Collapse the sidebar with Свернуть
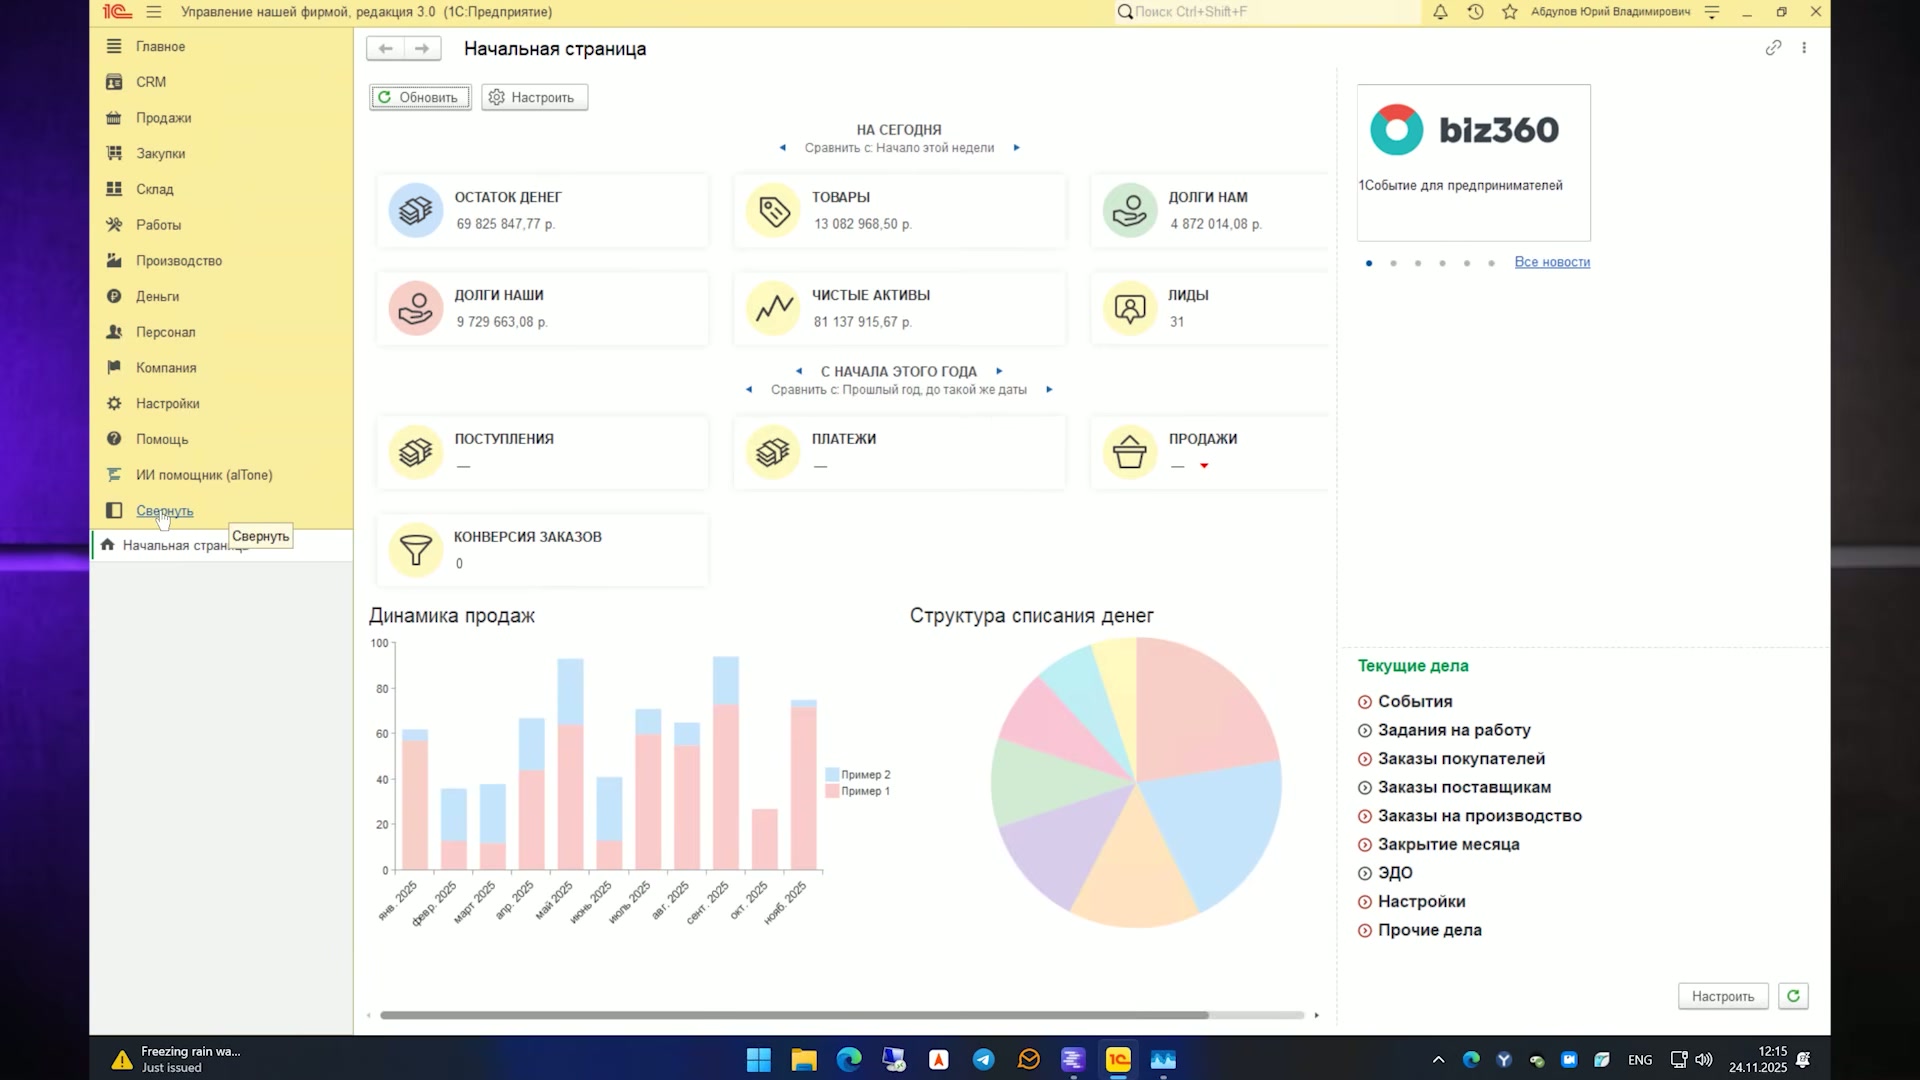1920x1080 pixels. coord(165,511)
